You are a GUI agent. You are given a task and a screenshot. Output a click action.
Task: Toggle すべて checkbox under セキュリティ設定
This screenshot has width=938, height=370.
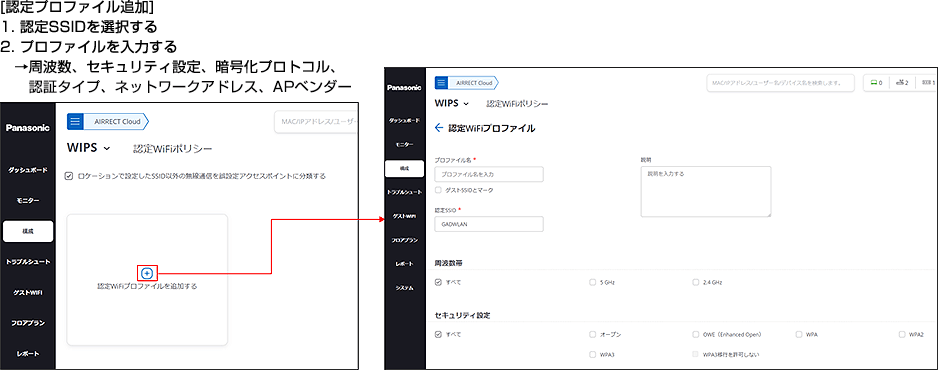[x=438, y=335]
